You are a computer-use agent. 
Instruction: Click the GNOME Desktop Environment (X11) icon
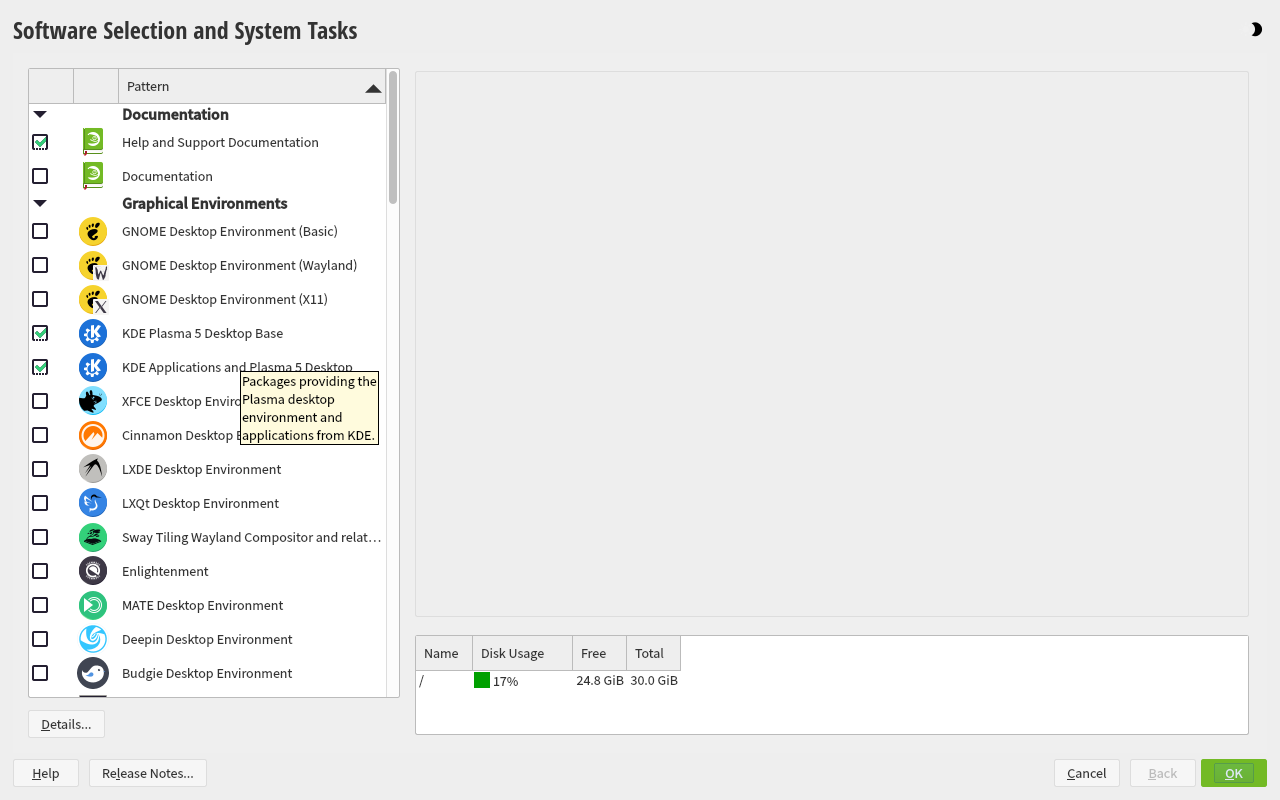93,299
